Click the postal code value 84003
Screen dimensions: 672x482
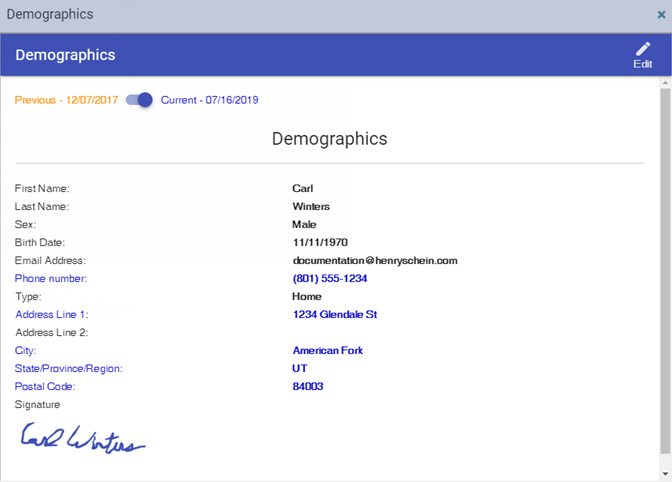pos(307,386)
